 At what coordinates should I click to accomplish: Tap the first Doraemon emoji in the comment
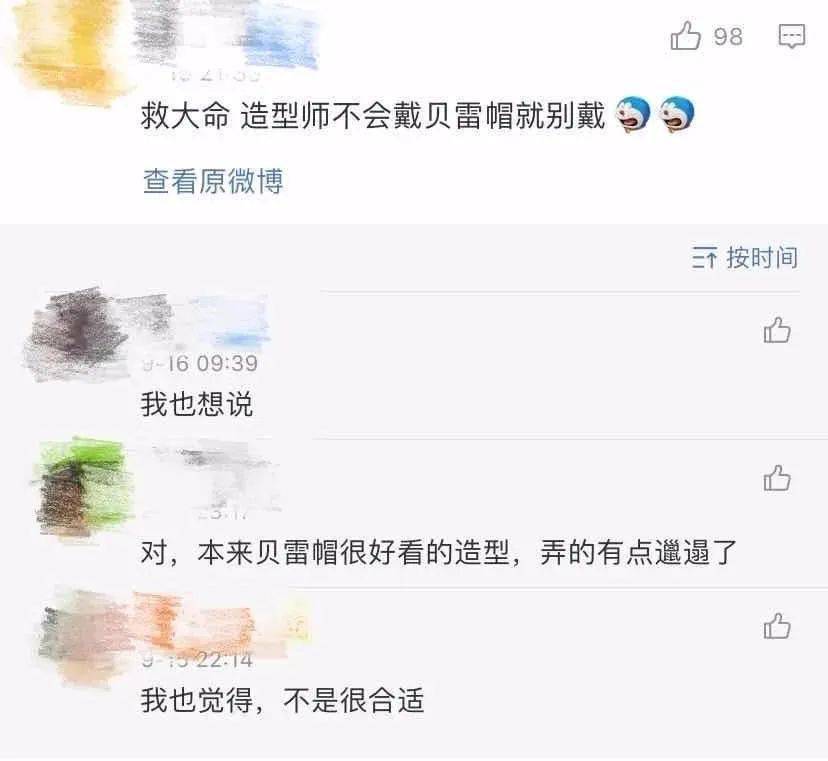(x=633, y=114)
